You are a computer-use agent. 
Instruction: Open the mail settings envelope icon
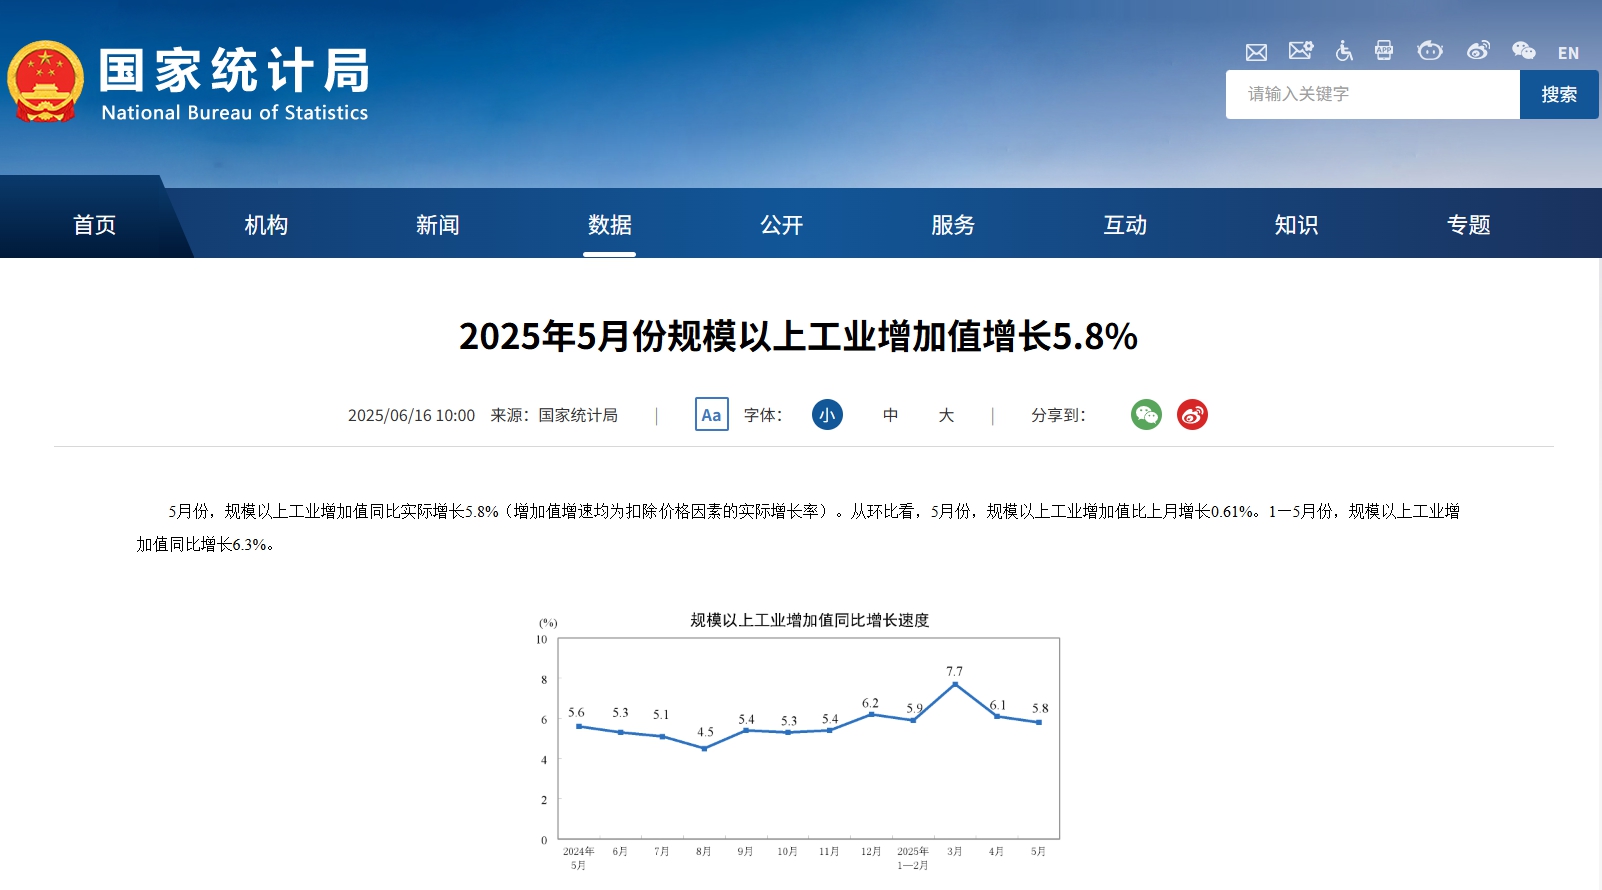tap(1300, 51)
